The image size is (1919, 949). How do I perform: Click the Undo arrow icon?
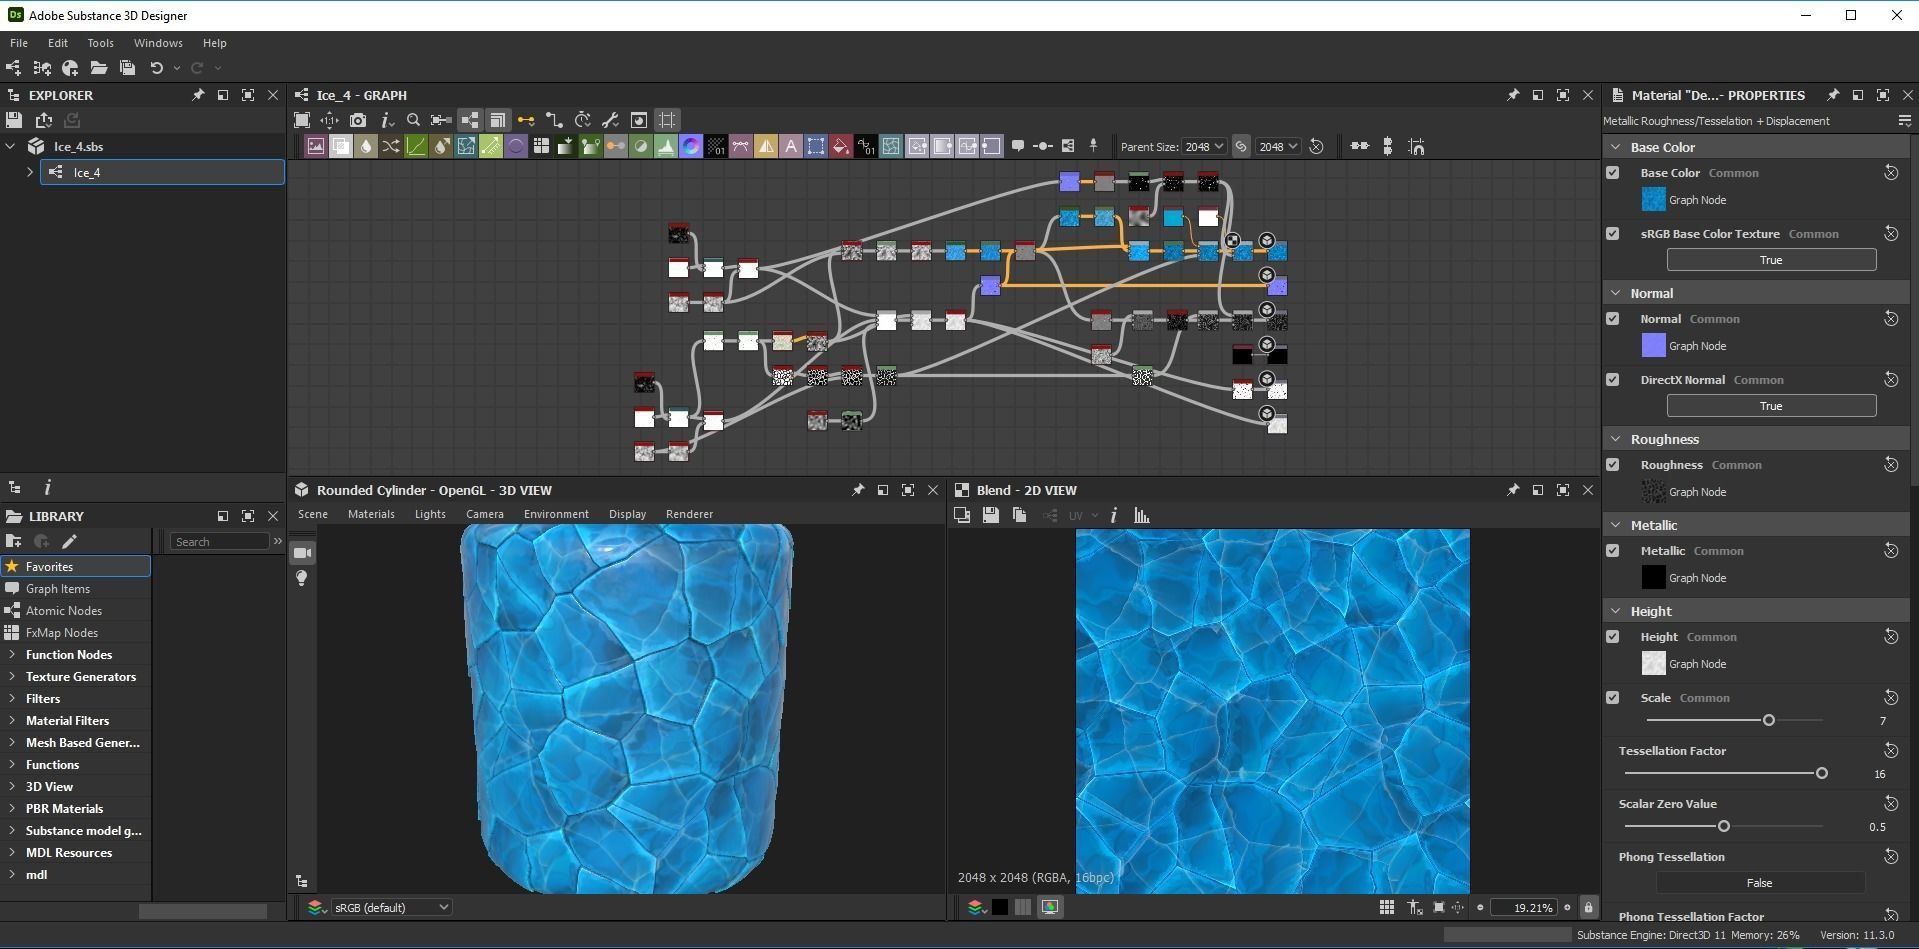pyautogui.click(x=156, y=68)
